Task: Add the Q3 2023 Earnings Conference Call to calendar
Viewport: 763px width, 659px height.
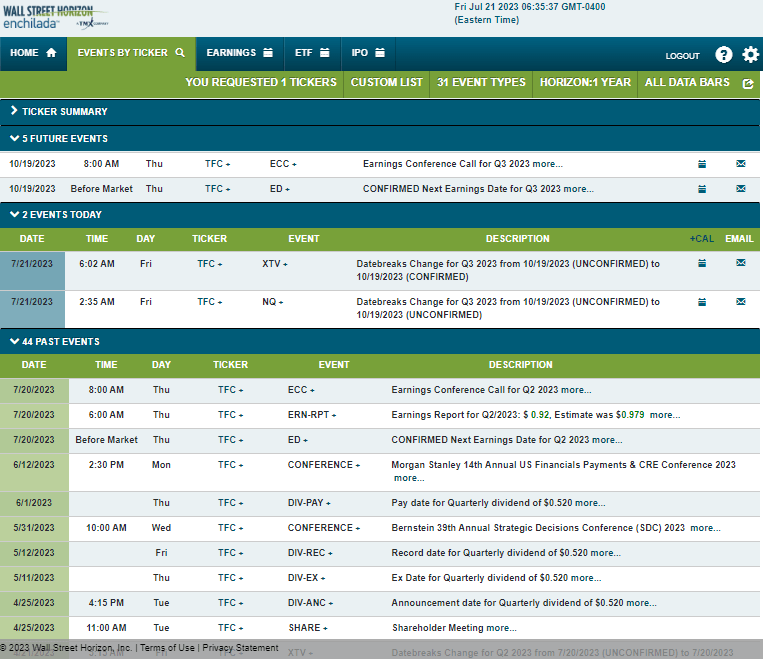Action: click(x=702, y=164)
